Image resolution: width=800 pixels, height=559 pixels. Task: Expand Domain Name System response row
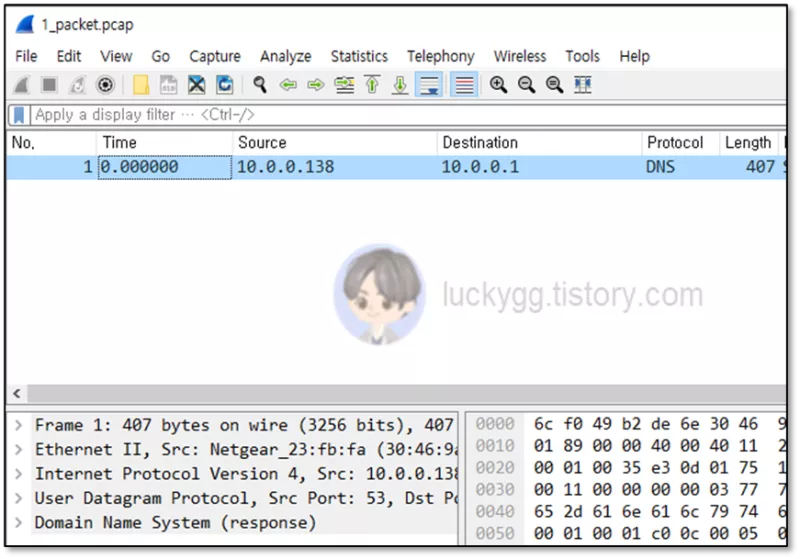click(18, 523)
